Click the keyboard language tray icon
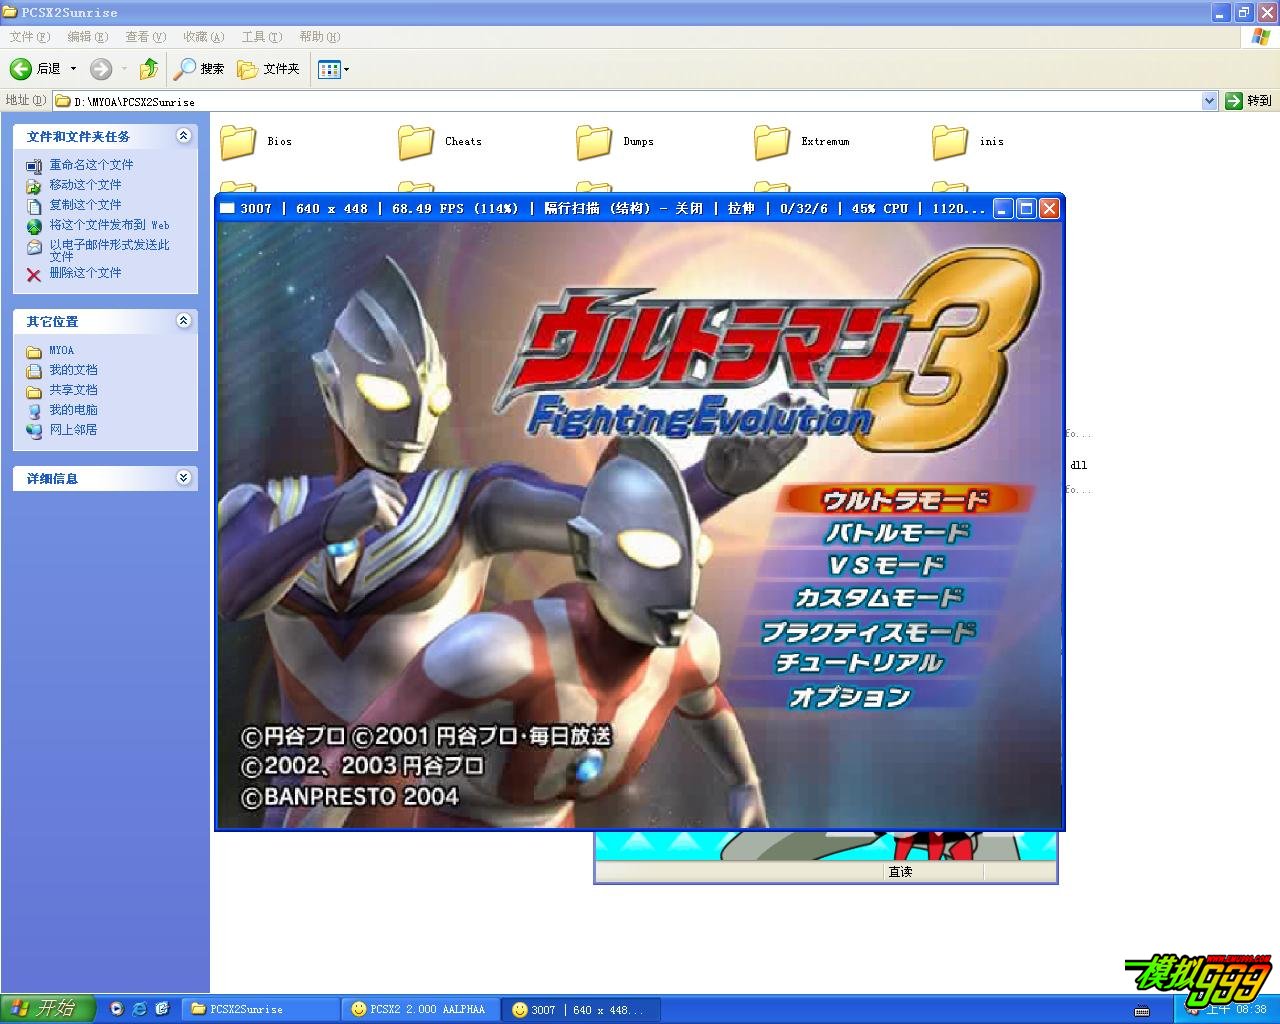The image size is (1280, 1024). [1142, 1010]
